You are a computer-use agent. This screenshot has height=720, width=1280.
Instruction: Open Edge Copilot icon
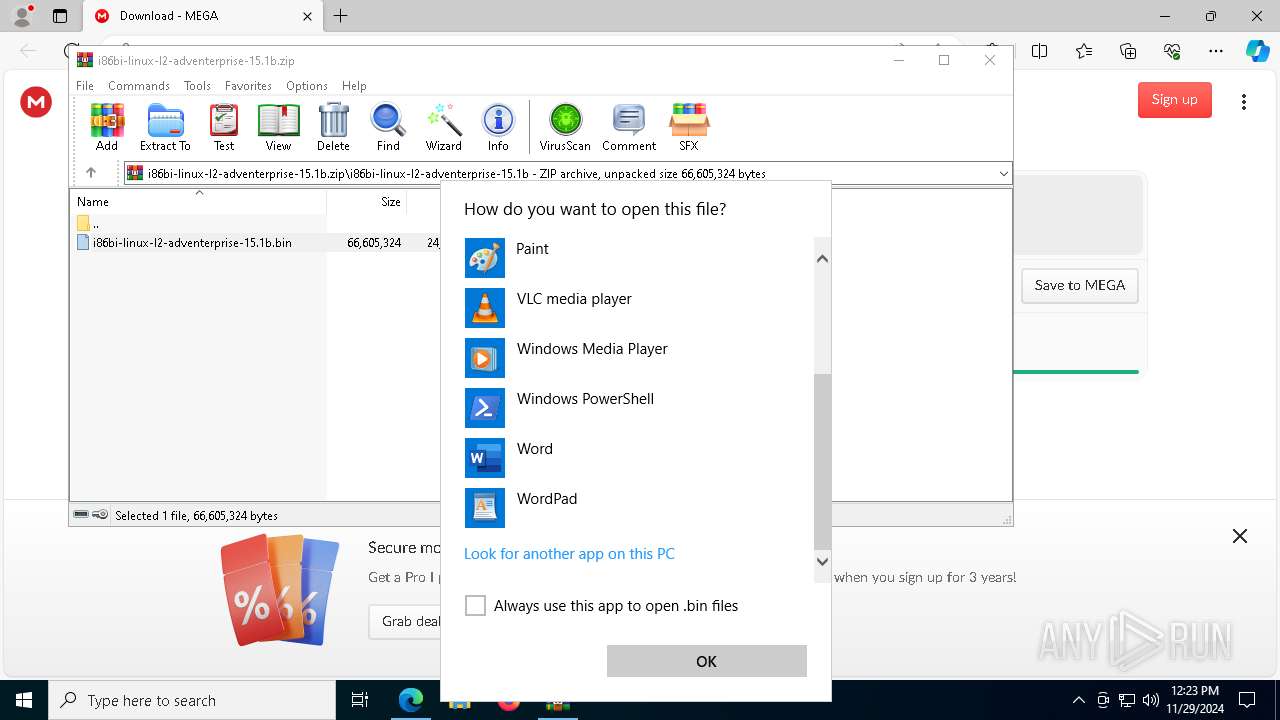(1257, 51)
